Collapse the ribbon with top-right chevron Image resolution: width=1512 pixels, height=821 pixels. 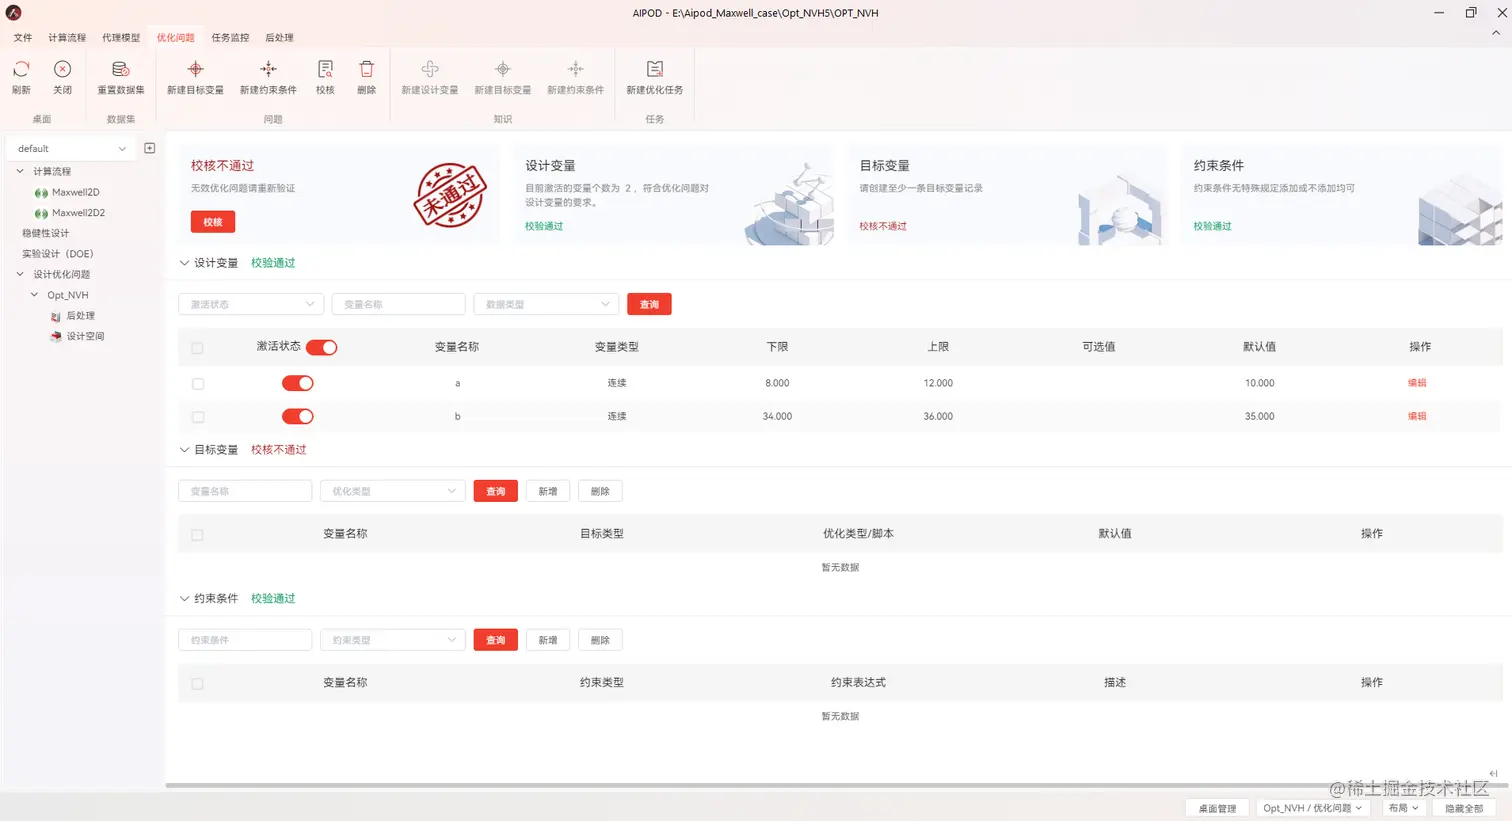tap(1496, 33)
